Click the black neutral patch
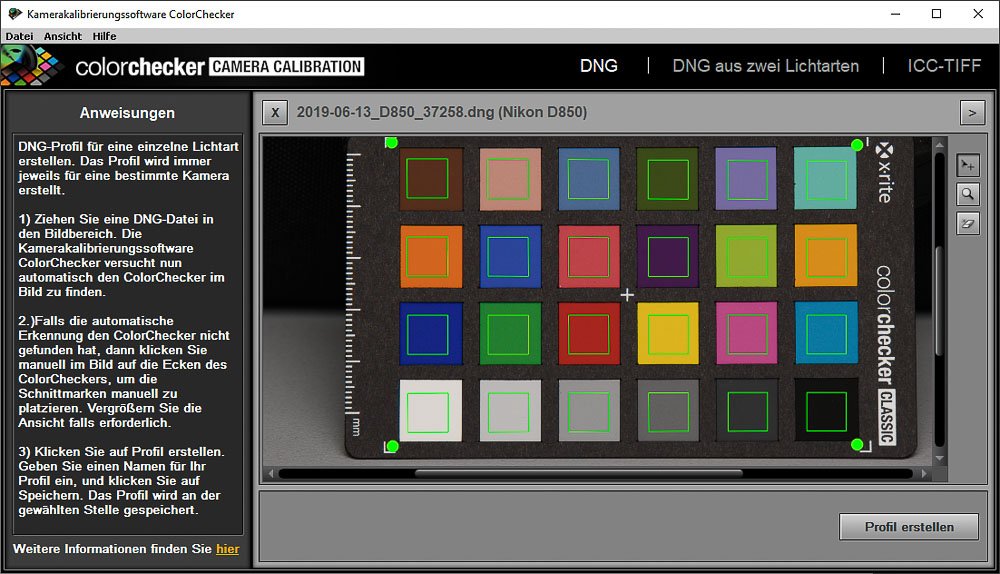 [x=827, y=410]
